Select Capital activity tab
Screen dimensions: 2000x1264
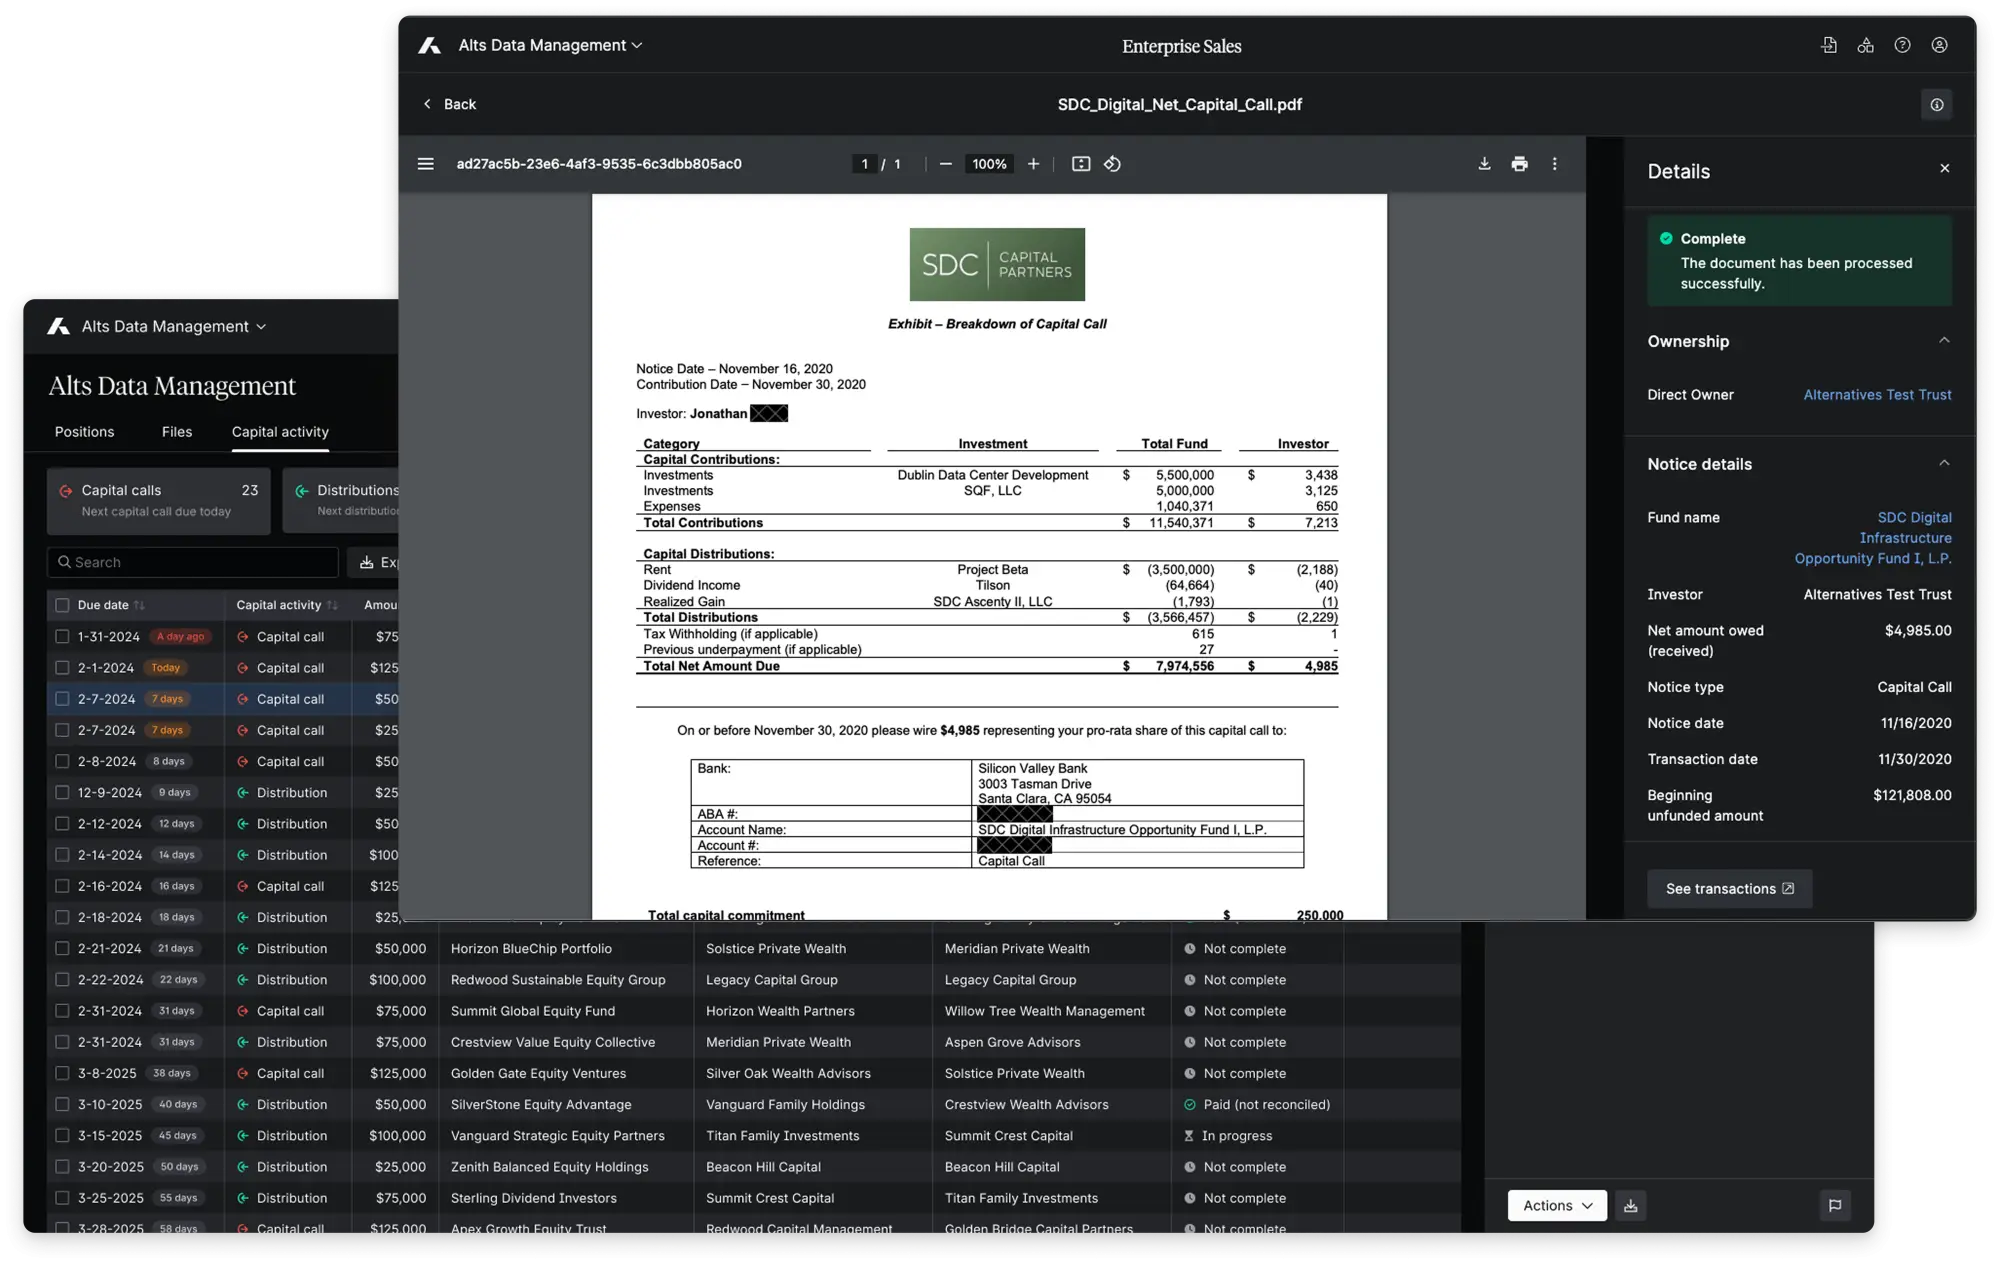pyautogui.click(x=280, y=432)
